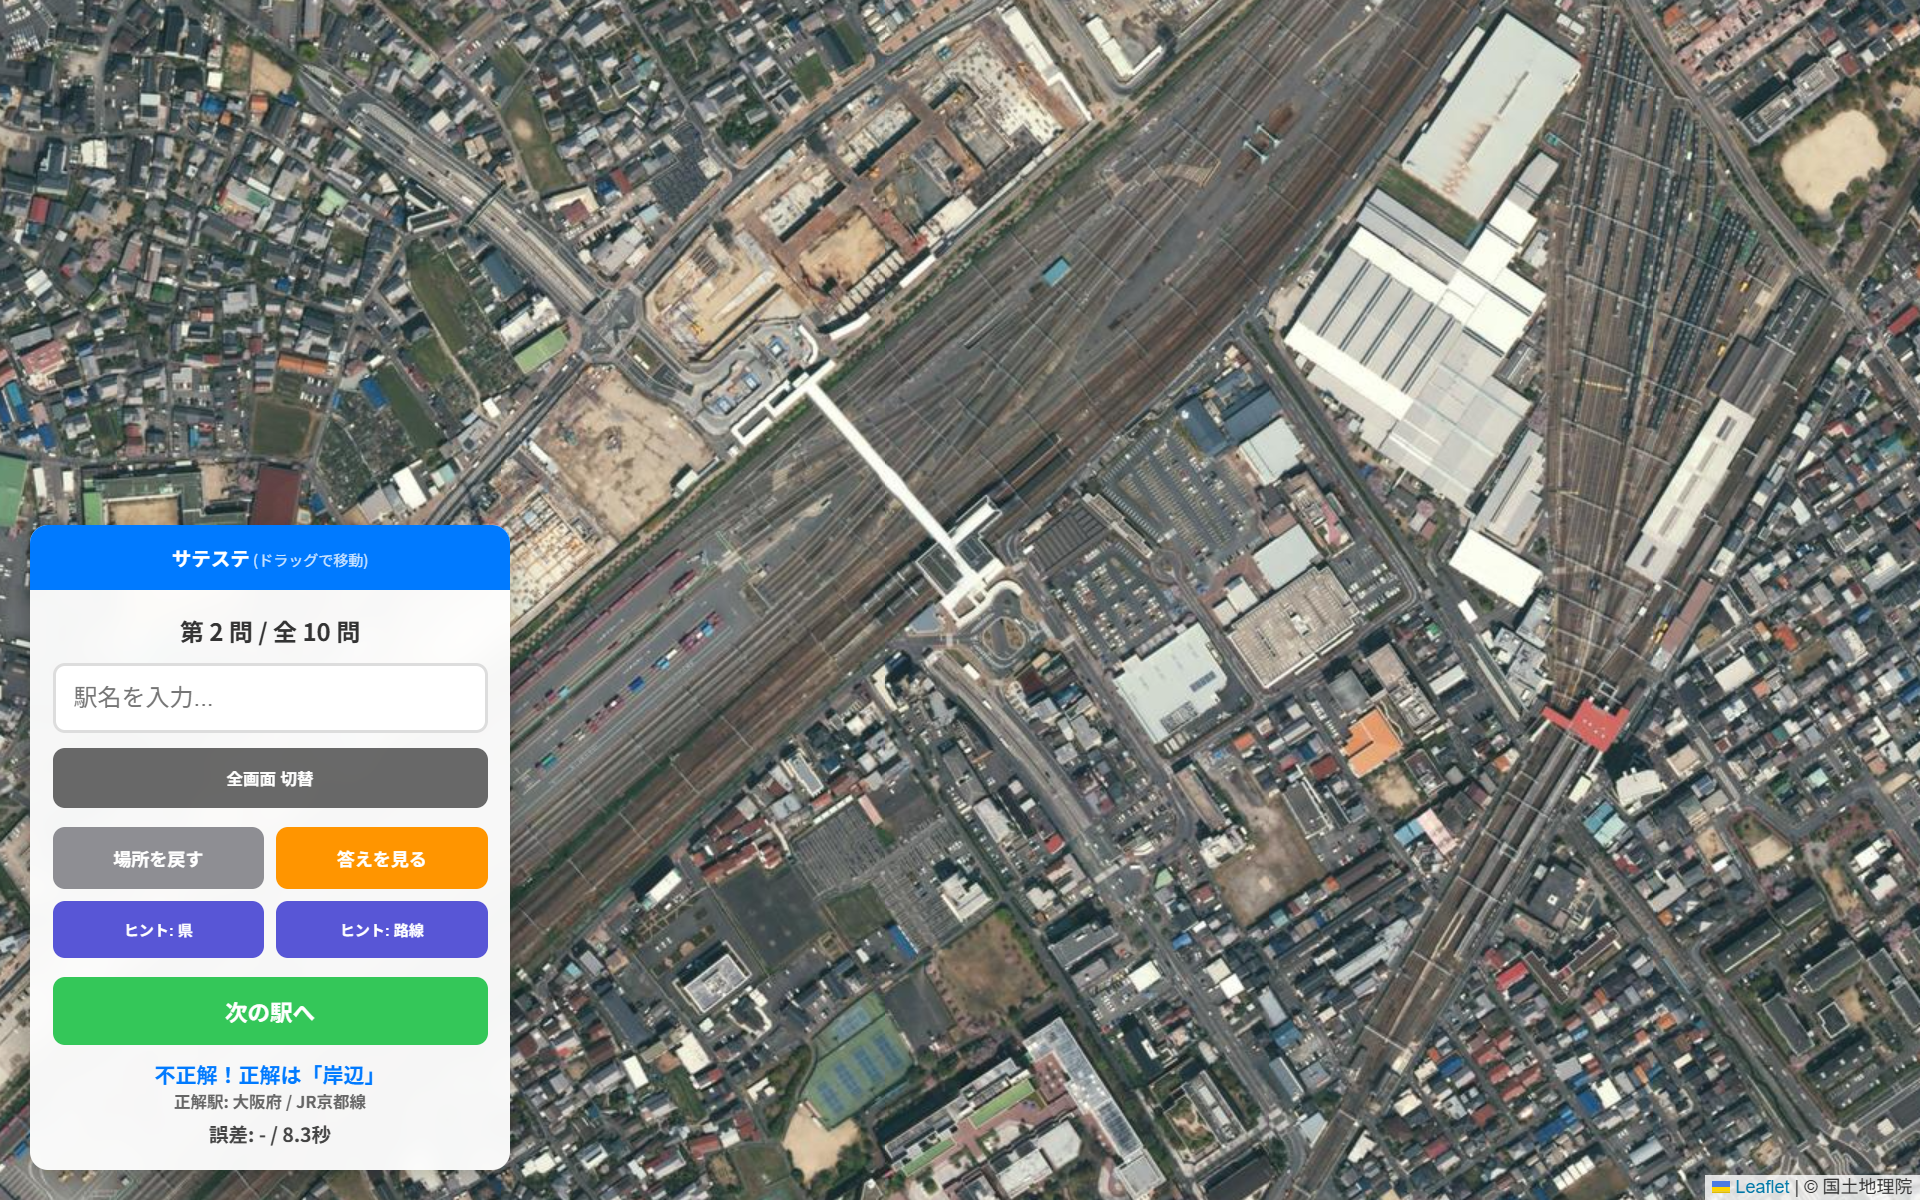This screenshot has height=1200, width=1920.
Task: Reset map using 場所を戻す button
Action: coord(158,858)
